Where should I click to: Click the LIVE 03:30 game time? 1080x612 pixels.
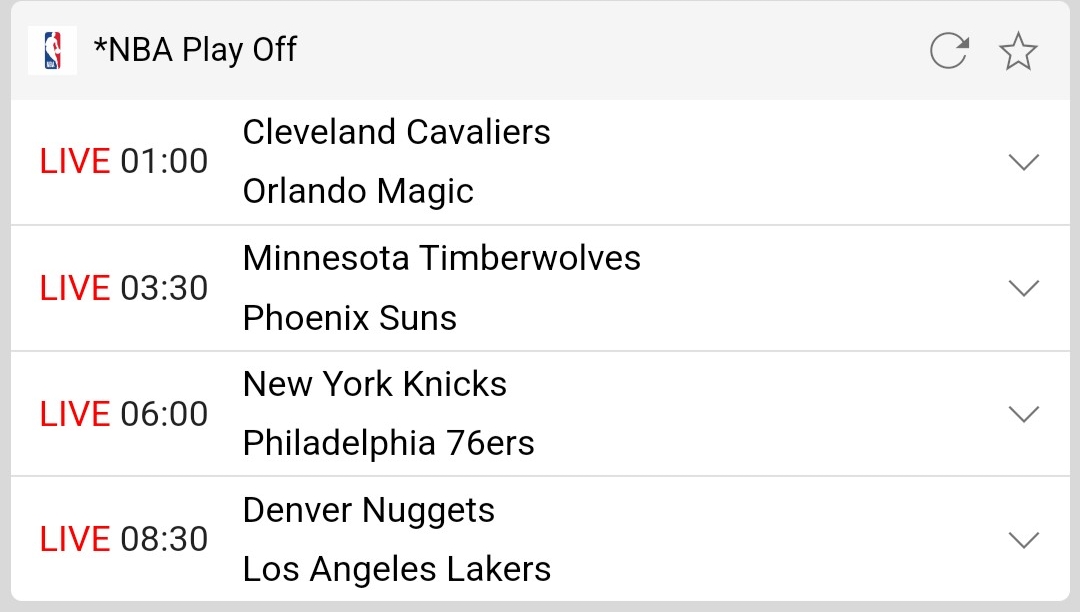point(124,288)
